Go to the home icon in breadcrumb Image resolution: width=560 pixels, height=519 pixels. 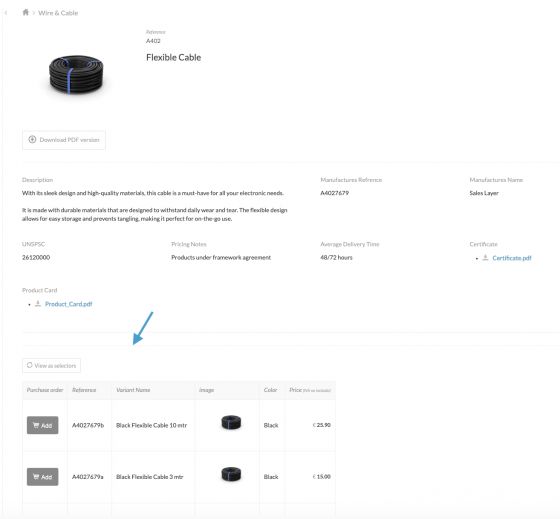25,13
